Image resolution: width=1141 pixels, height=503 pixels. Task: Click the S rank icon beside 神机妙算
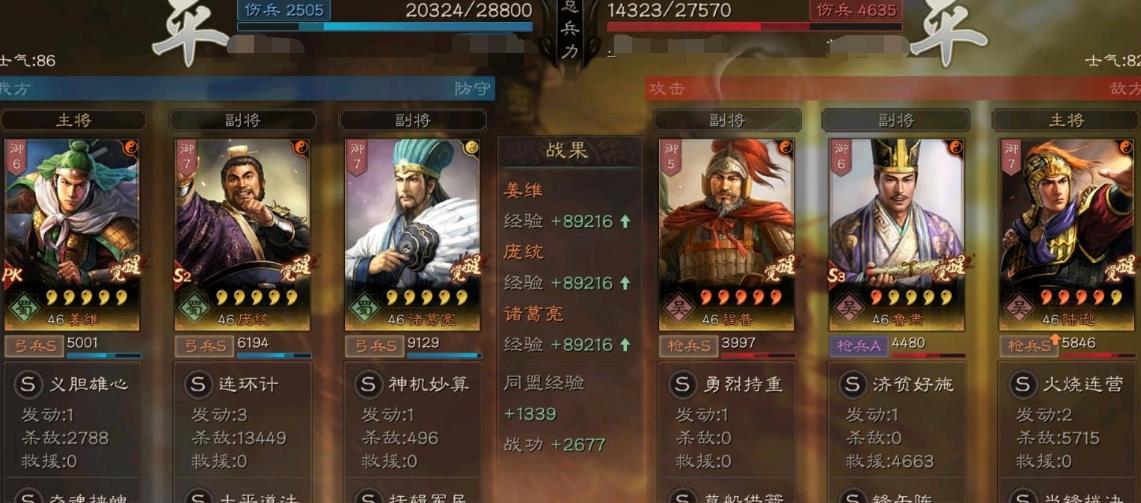click(x=368, y=384)
